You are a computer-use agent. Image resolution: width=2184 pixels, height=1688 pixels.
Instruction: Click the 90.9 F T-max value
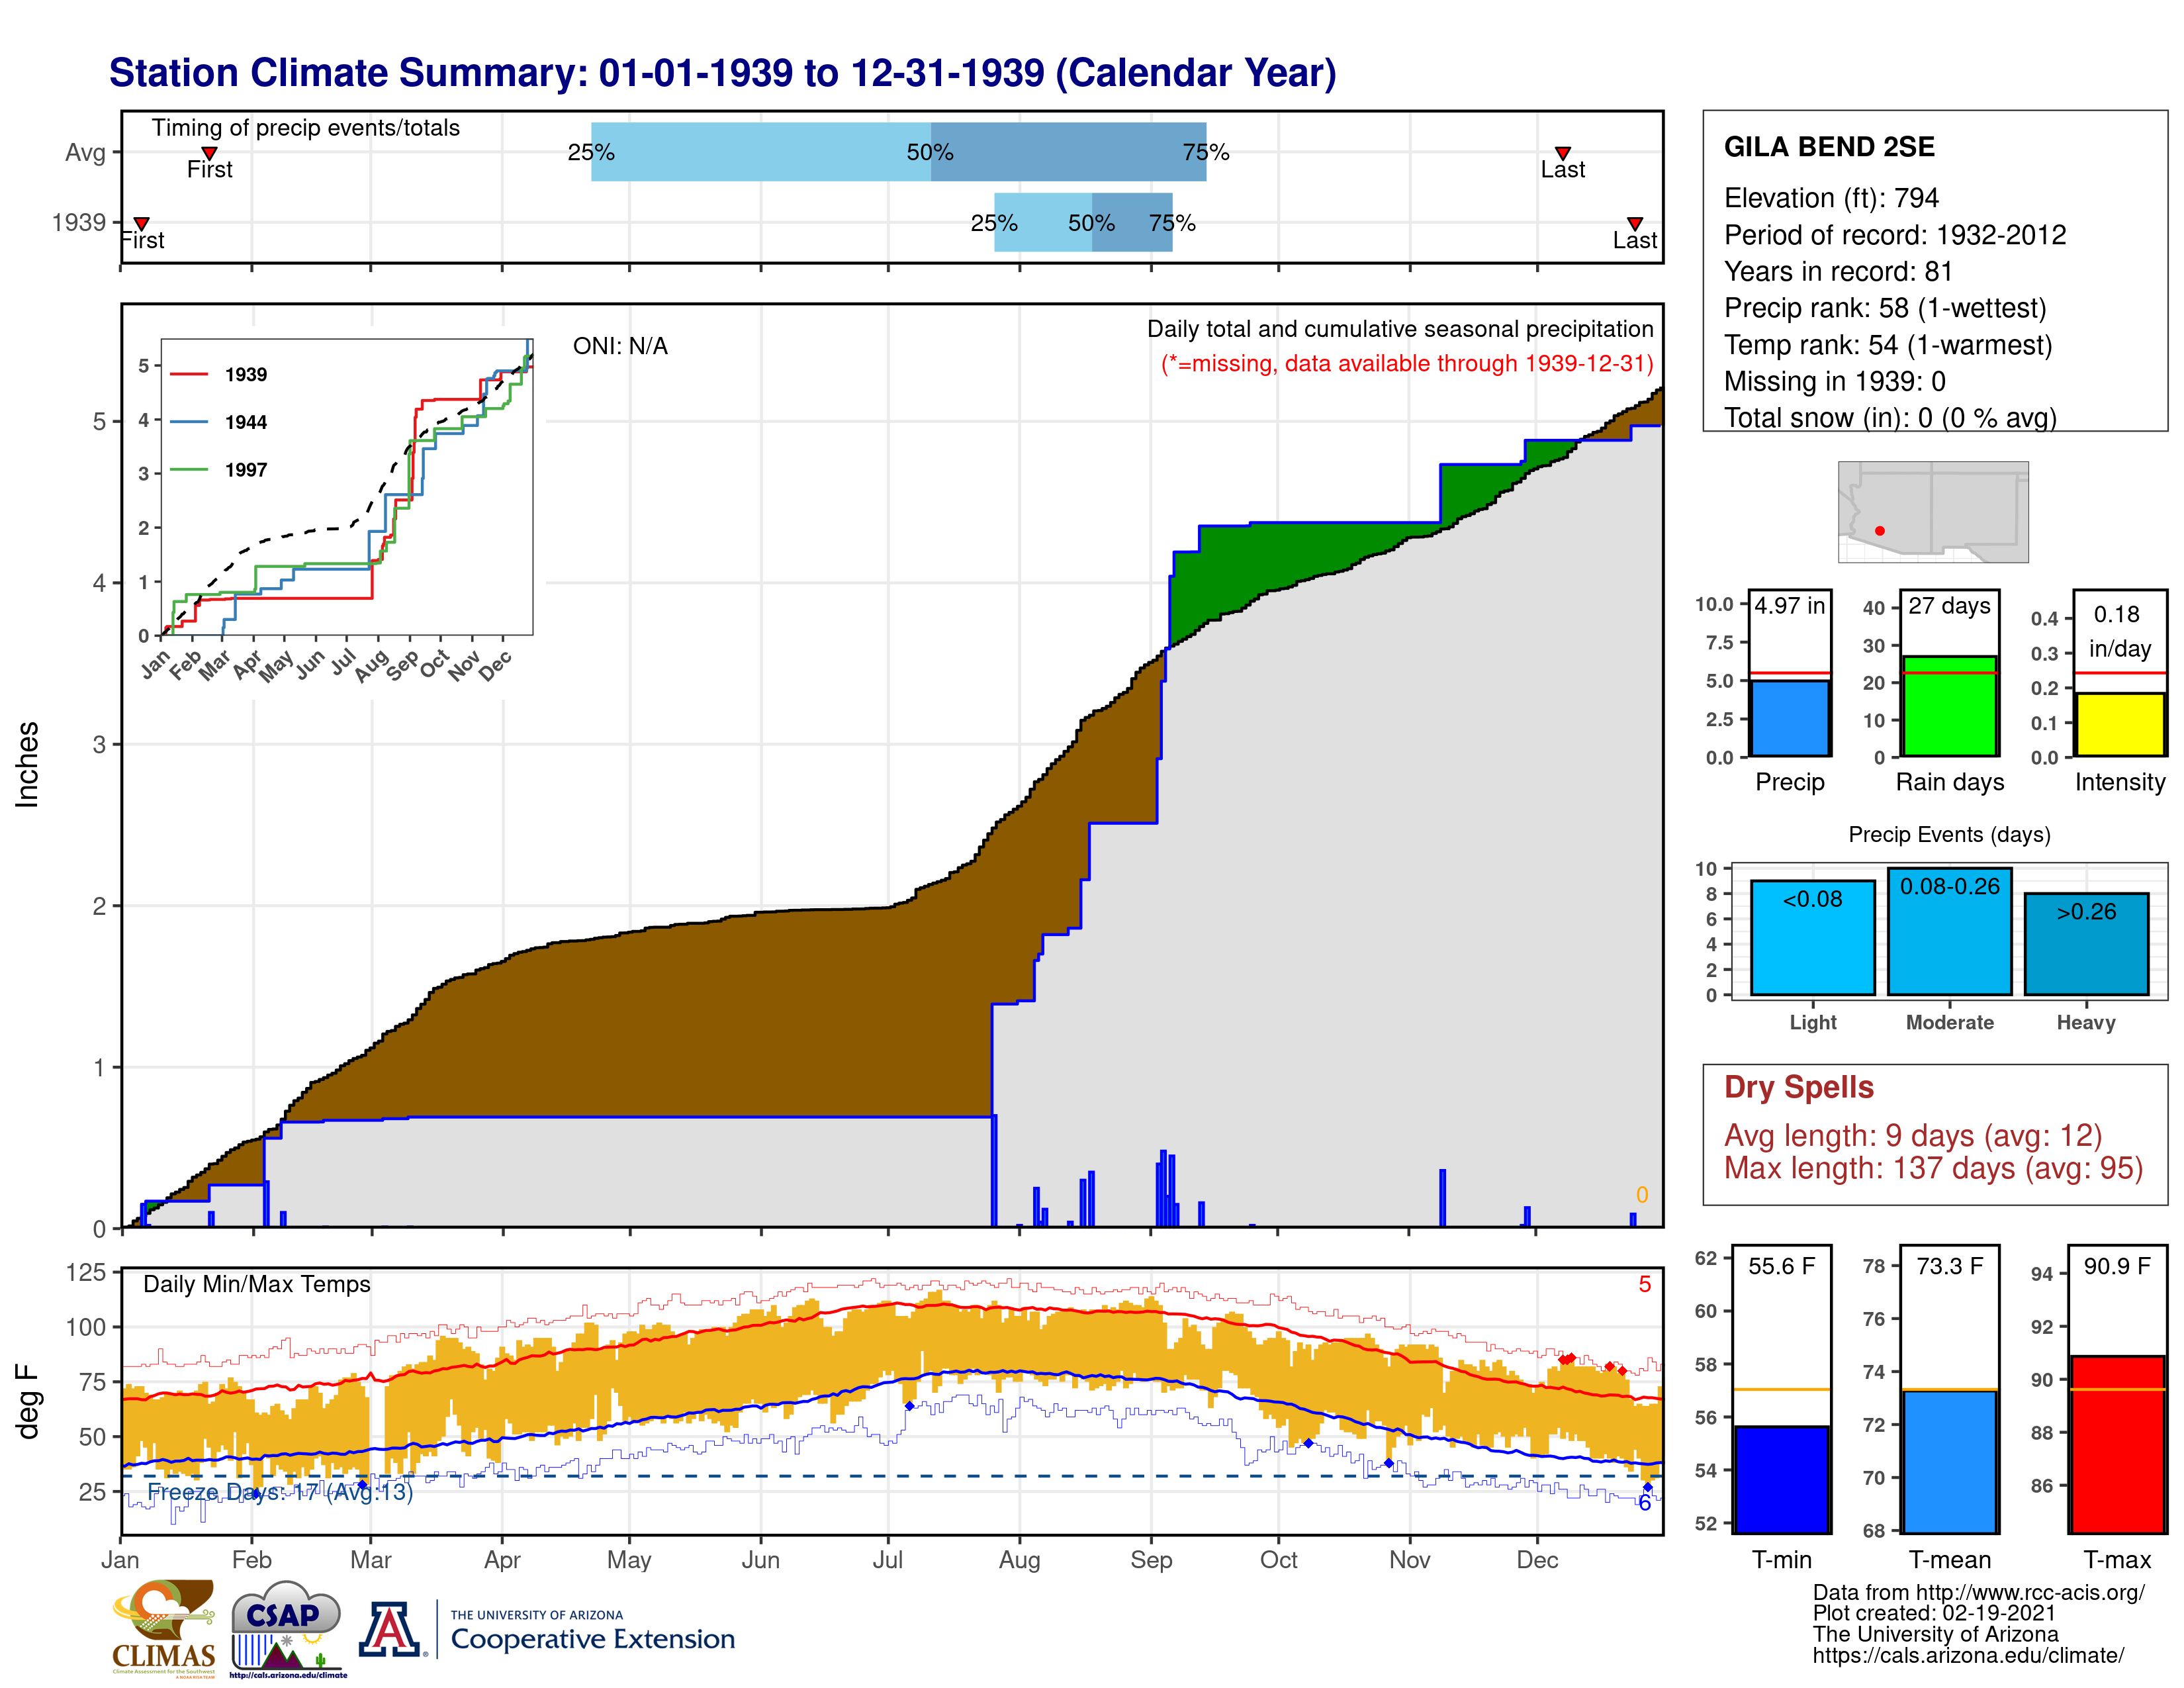pyautogui.click(x=2118, y=1266)
